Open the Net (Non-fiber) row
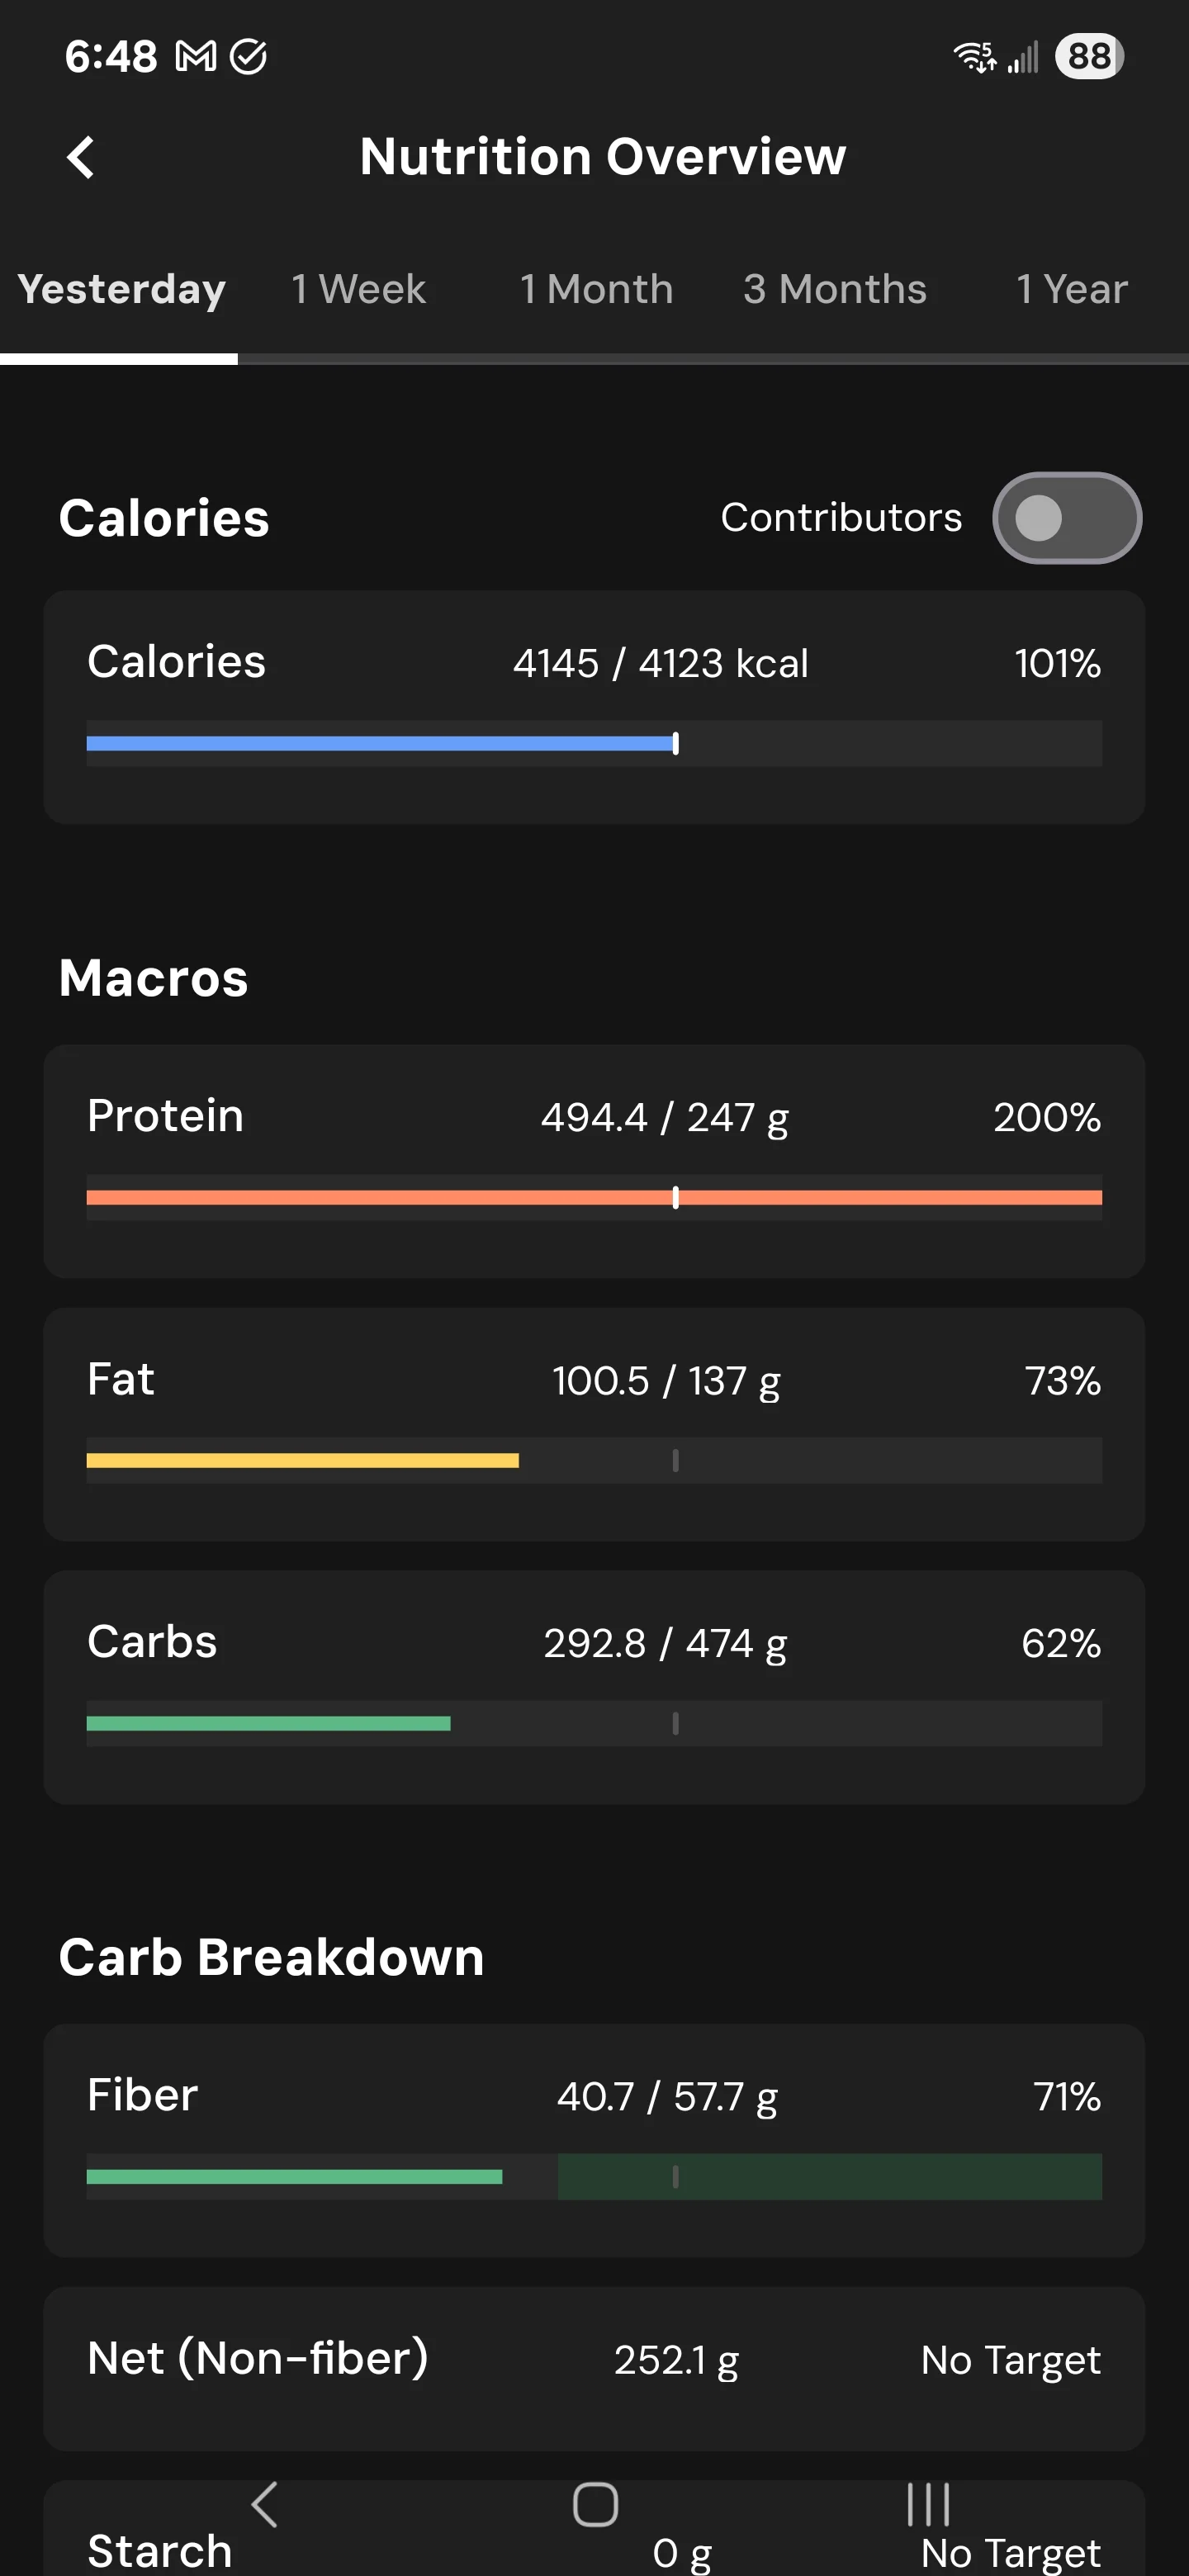This screenshot has height=2576, width=1189. click(x=594, y=2368)
